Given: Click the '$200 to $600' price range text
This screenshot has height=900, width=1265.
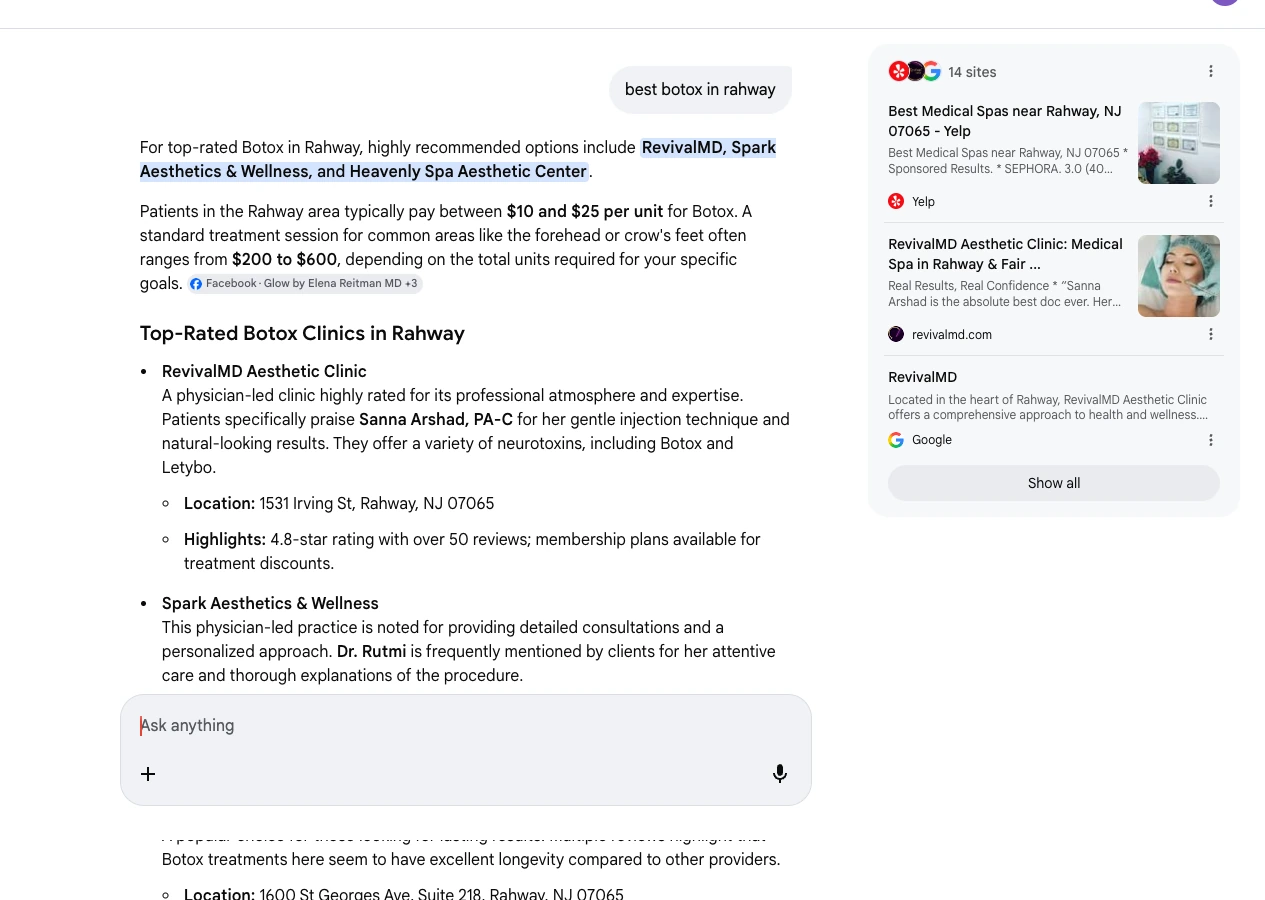Looking at the screenshot, I should (285, 259).
